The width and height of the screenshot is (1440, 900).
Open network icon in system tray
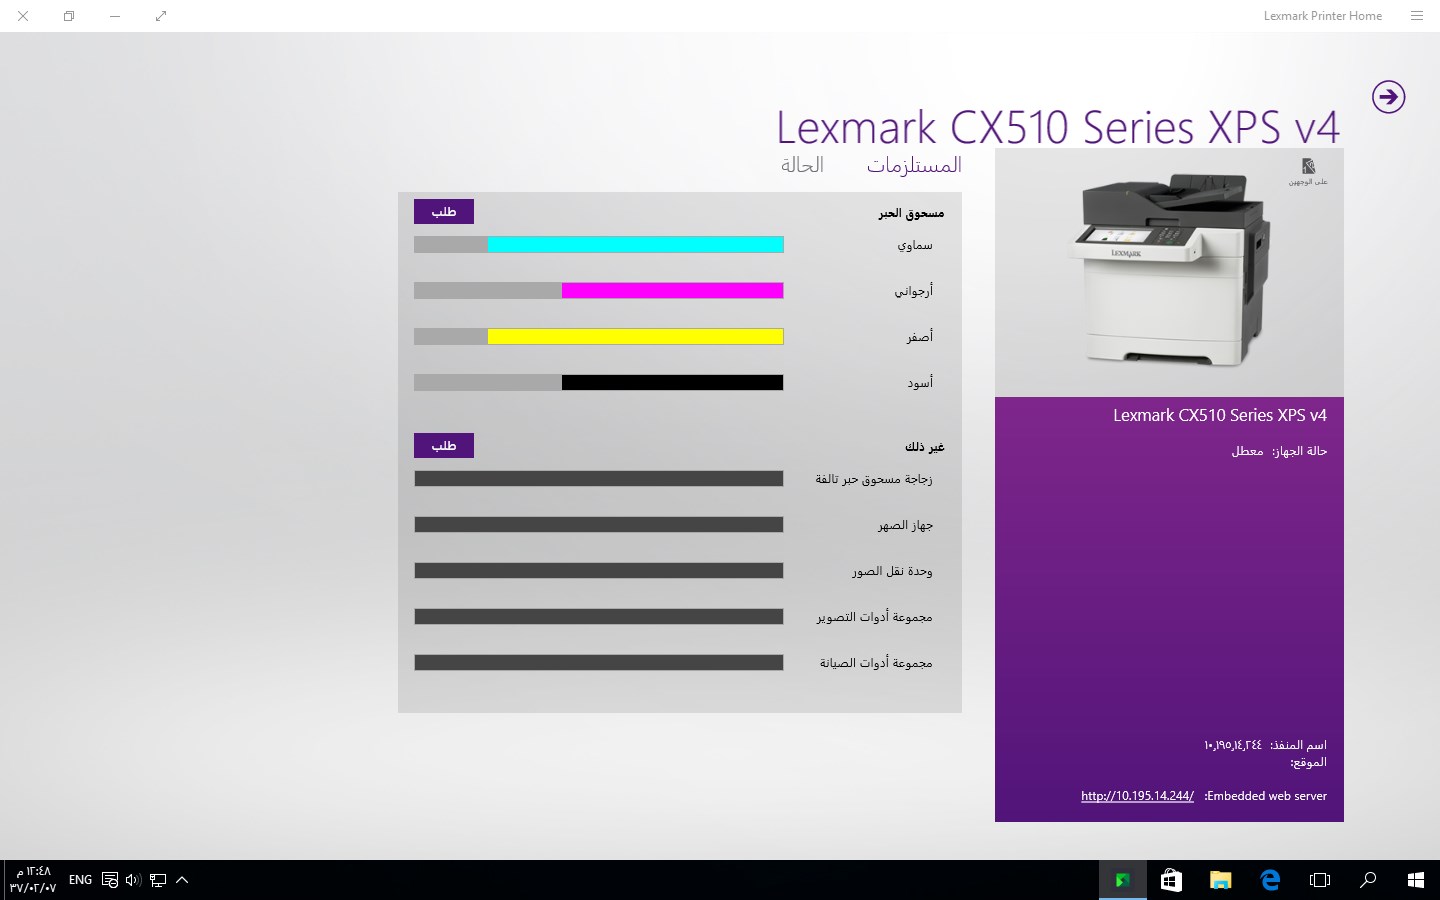click(x=158, y=880)
